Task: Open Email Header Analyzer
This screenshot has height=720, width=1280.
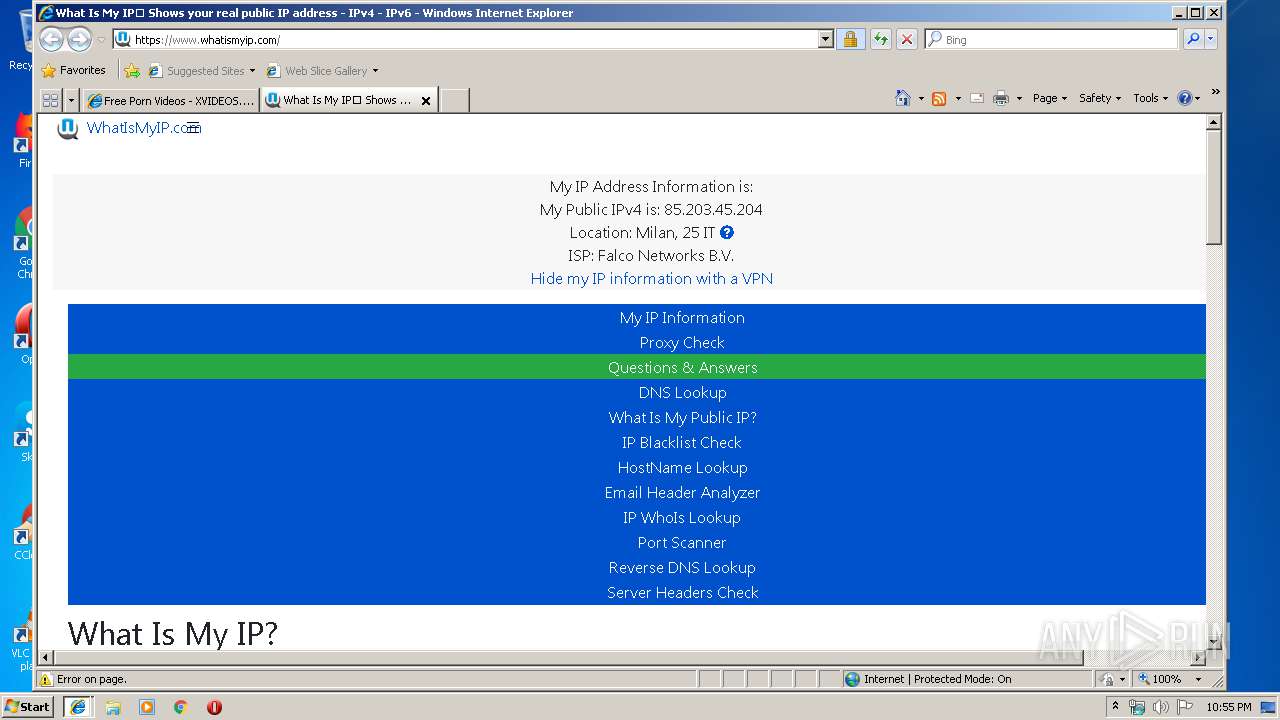Action: click(x=682, y=493)
